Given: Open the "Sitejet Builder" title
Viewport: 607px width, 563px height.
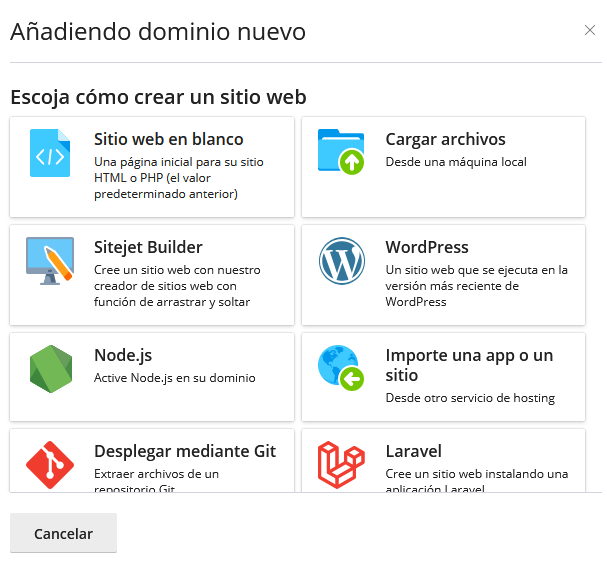Looking at the screenshot, I should pos(148,247).
